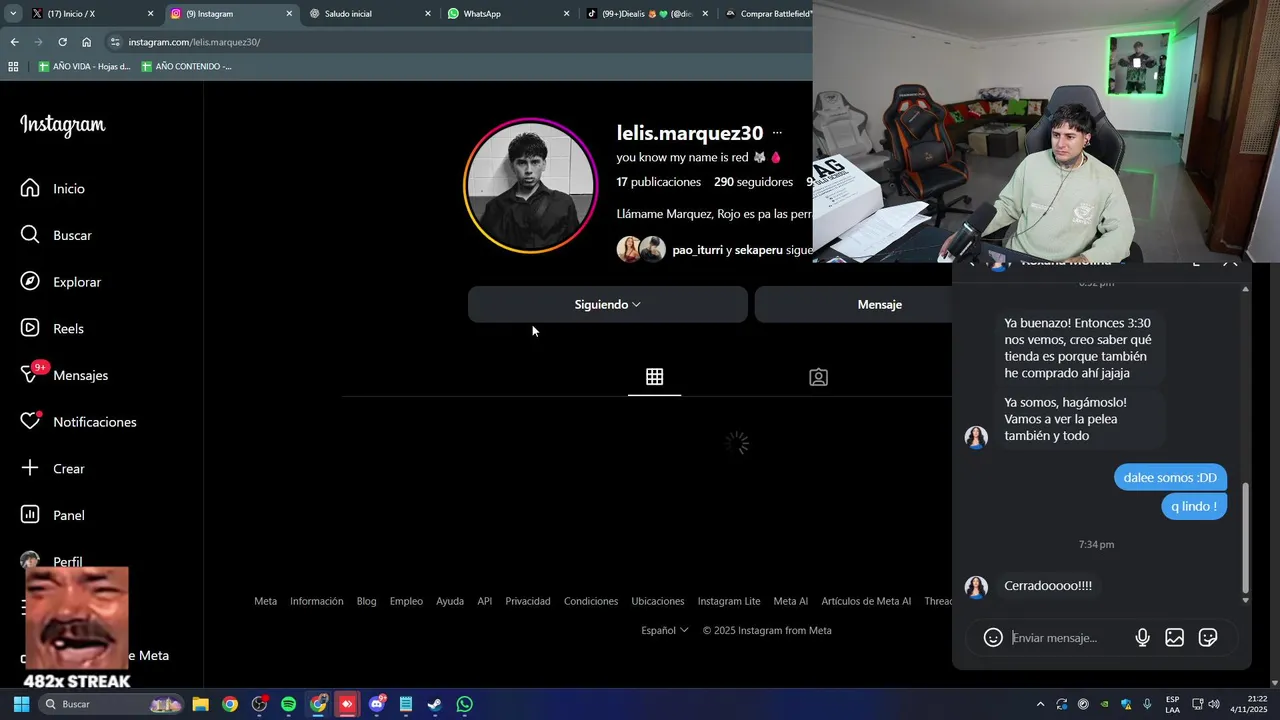Open Meta AI footer link
The width and height of the screenshot is (1280, 720).
[790, 601]
